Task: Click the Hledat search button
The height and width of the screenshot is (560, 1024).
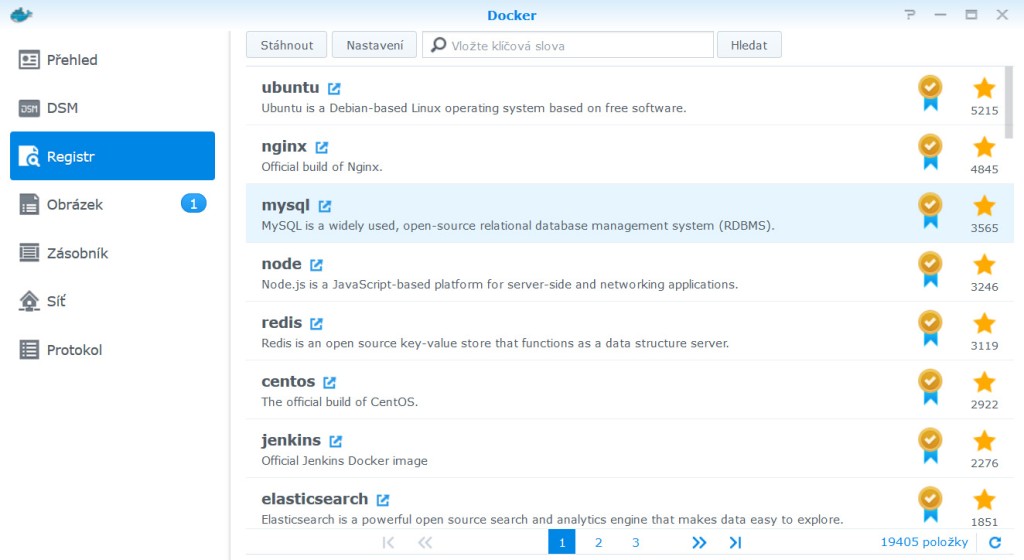Action: tap(749, 45)
